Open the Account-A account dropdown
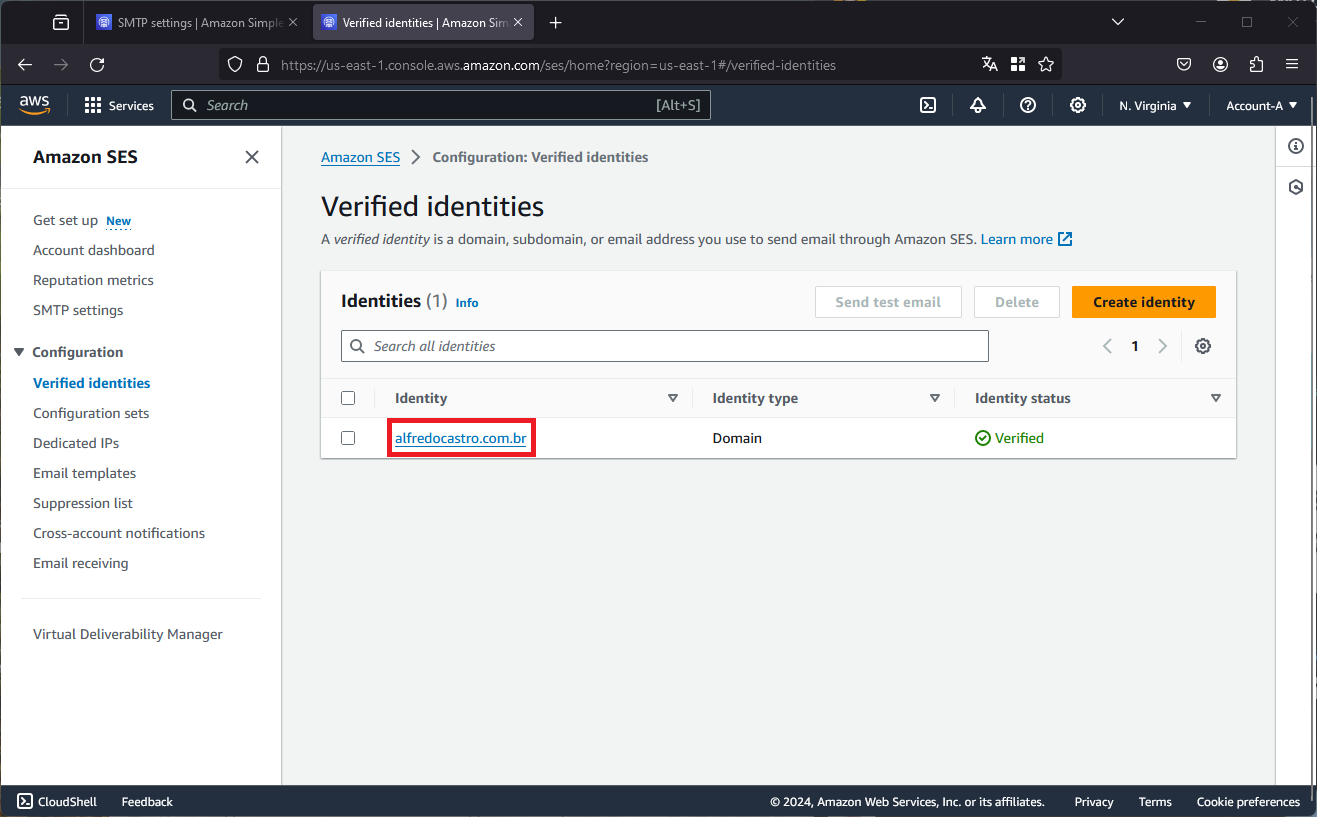The width and height of the screenshot is (1317, 817). coord(1262,105)
